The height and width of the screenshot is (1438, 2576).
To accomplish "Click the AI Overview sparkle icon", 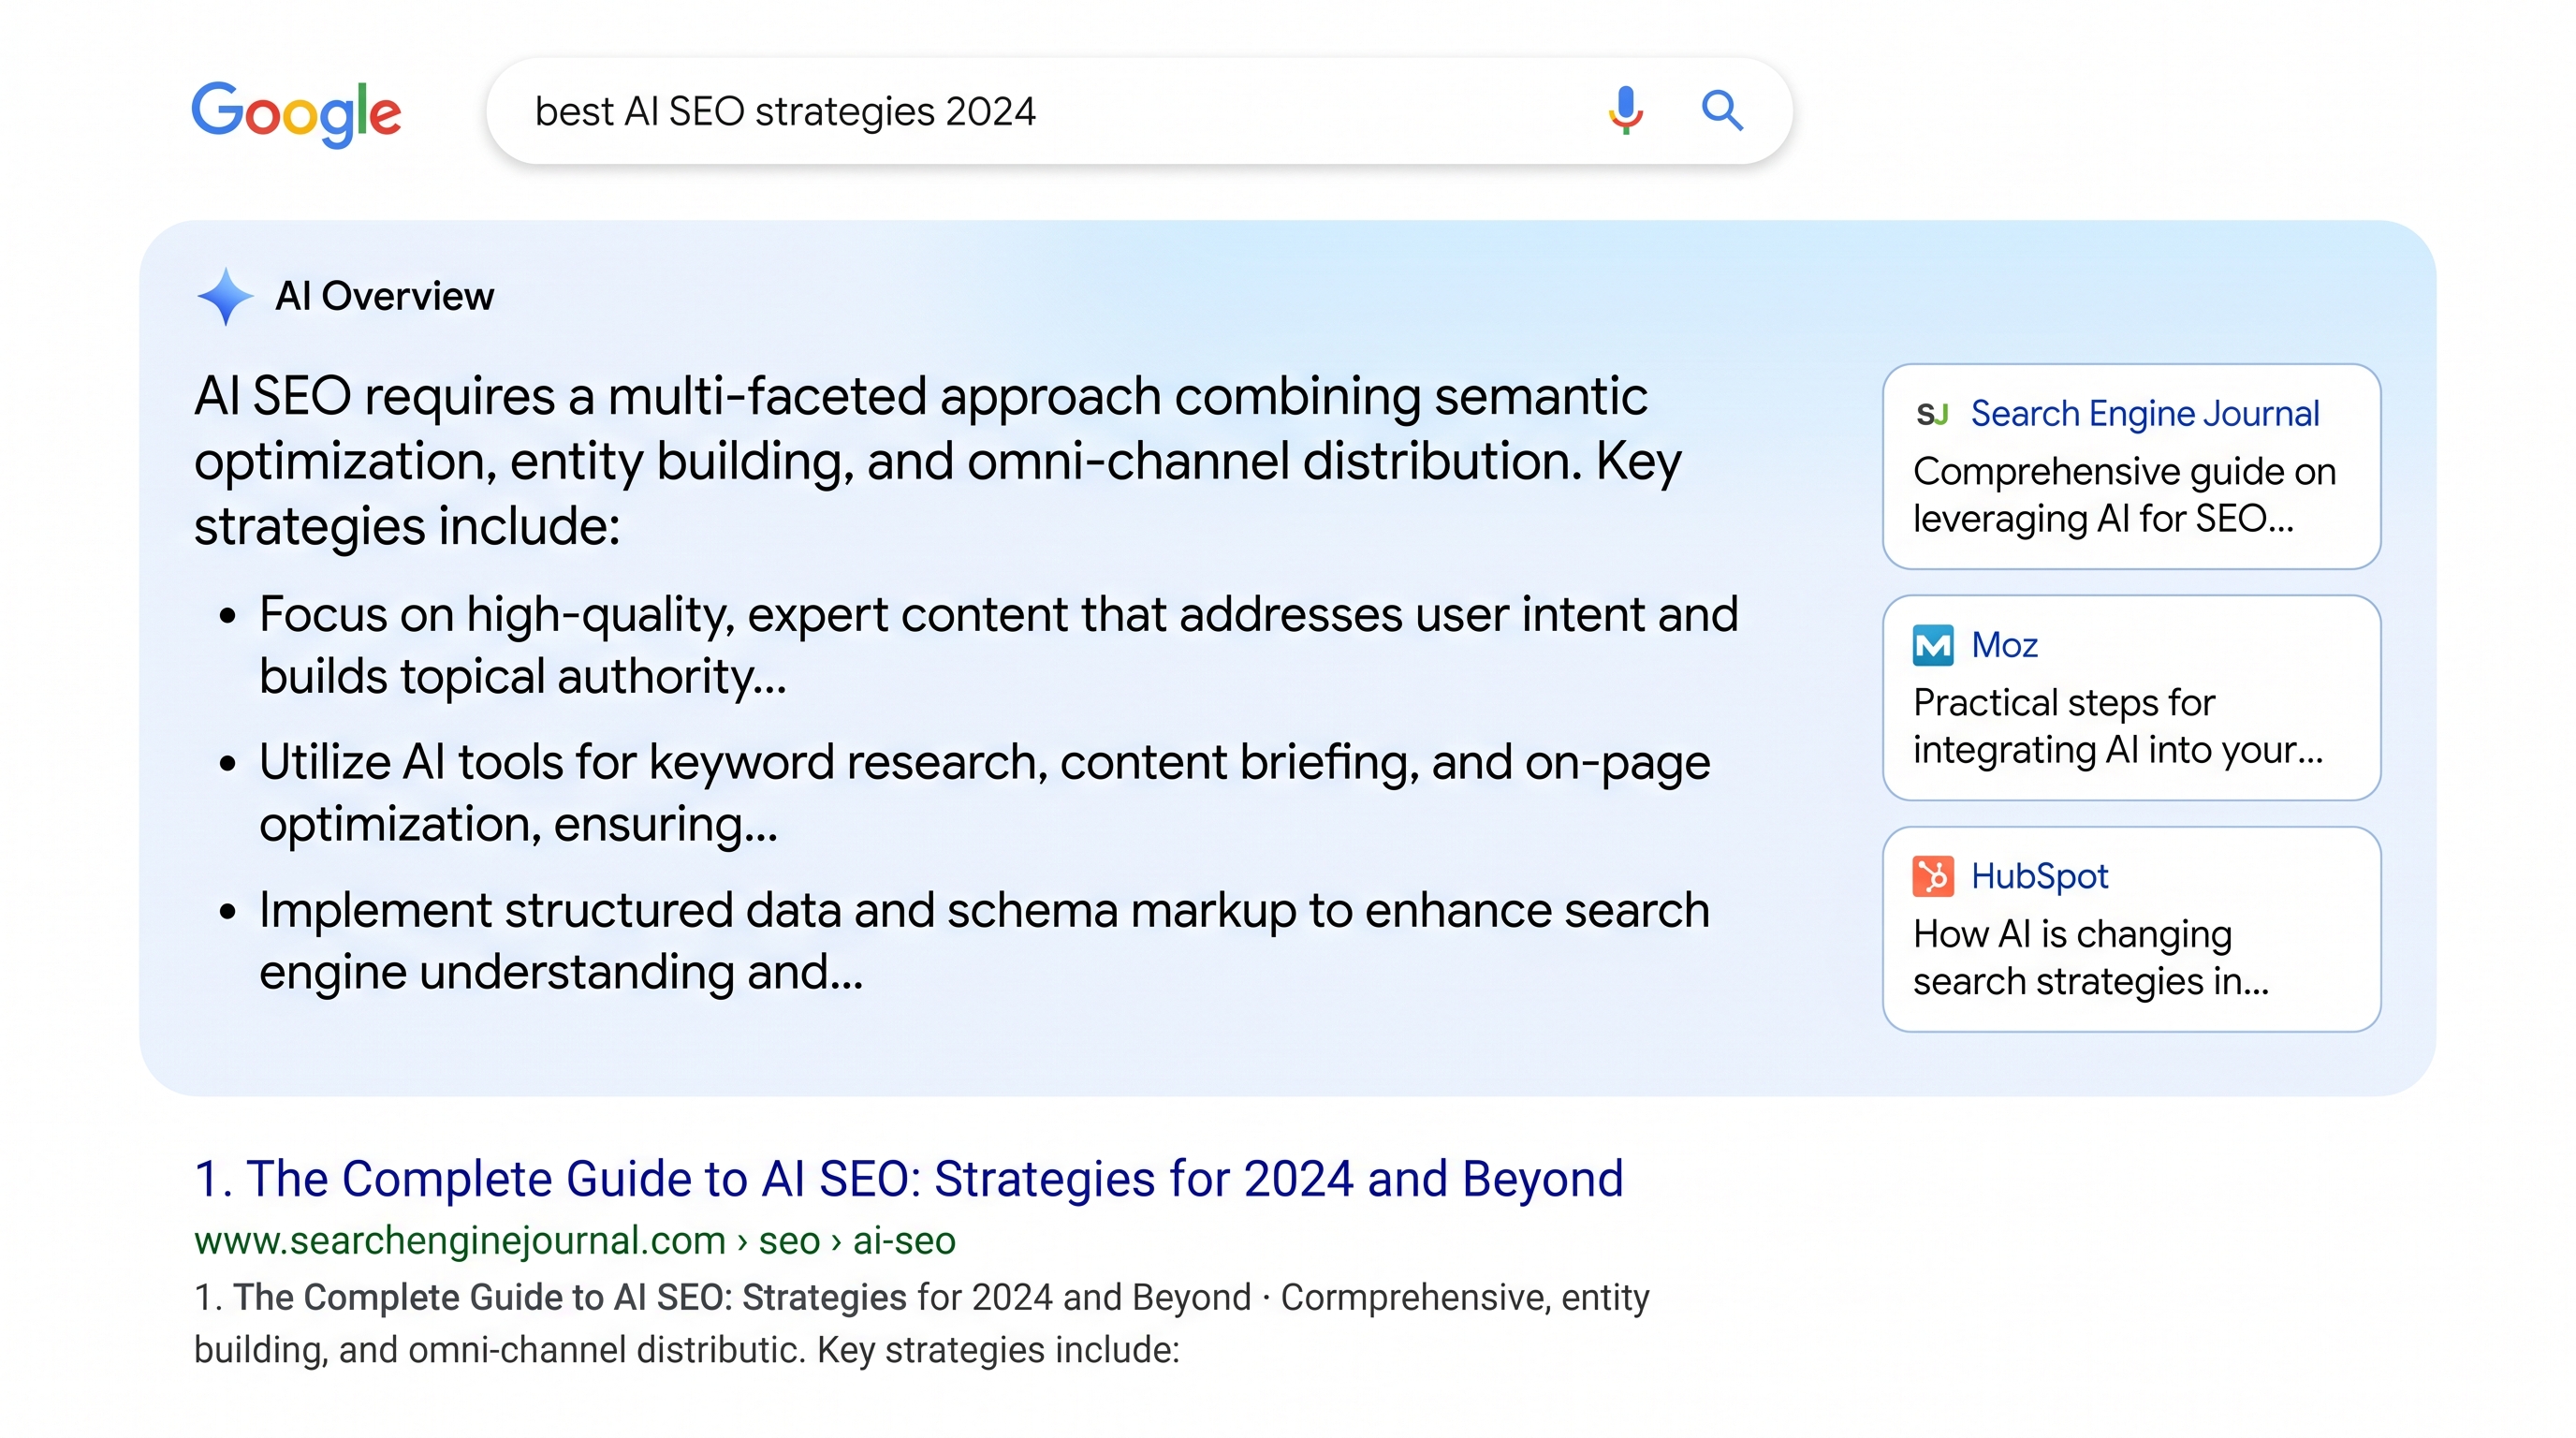I will 225,296.
